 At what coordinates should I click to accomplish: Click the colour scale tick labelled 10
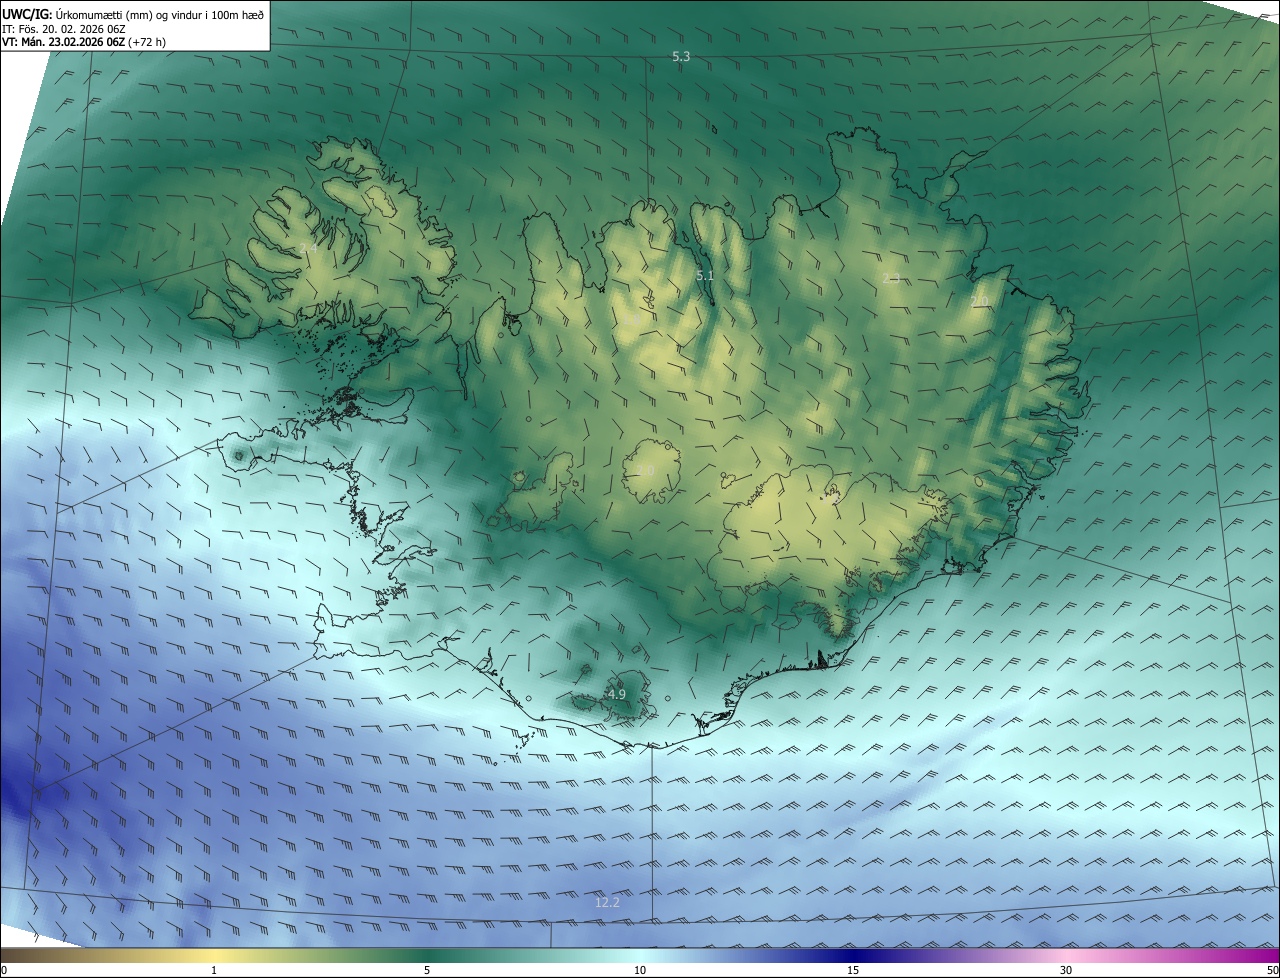tap(640, 970)
